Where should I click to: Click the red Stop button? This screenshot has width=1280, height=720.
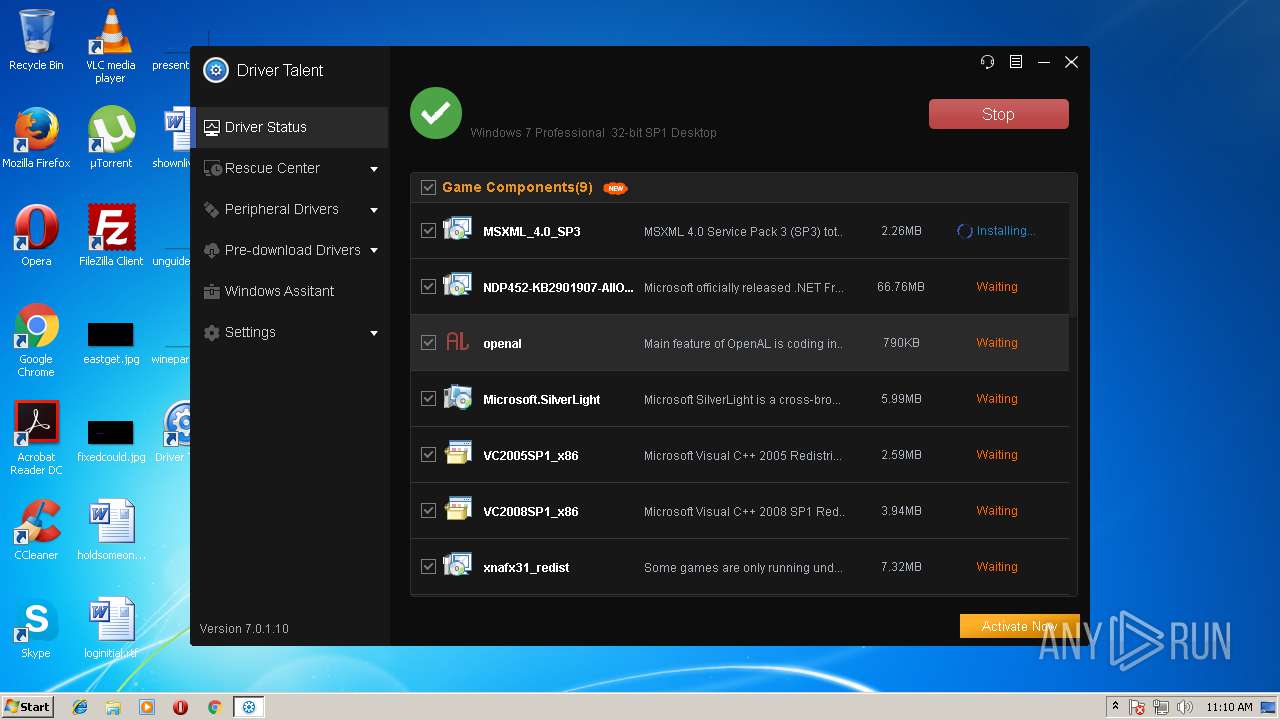[998, 114]
